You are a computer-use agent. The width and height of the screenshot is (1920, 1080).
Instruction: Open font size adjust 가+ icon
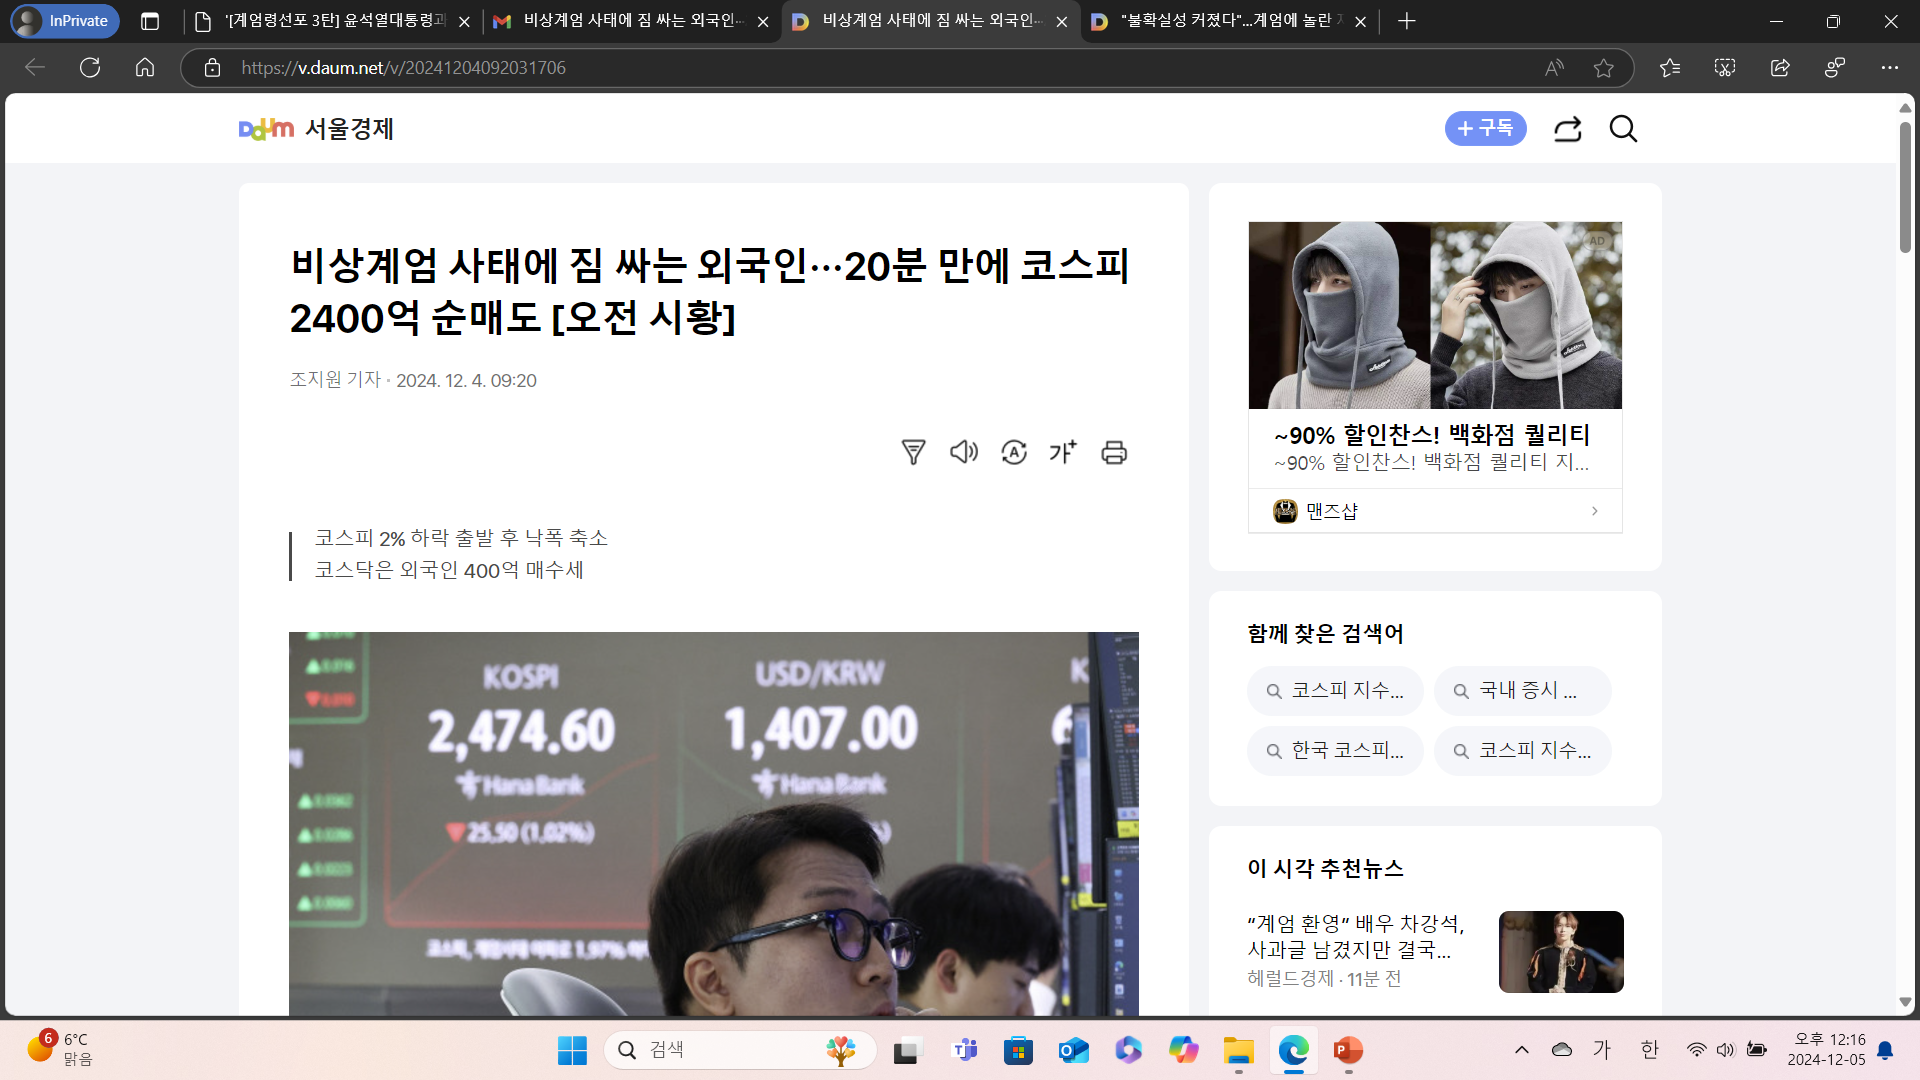click(x=1063, y=452)
